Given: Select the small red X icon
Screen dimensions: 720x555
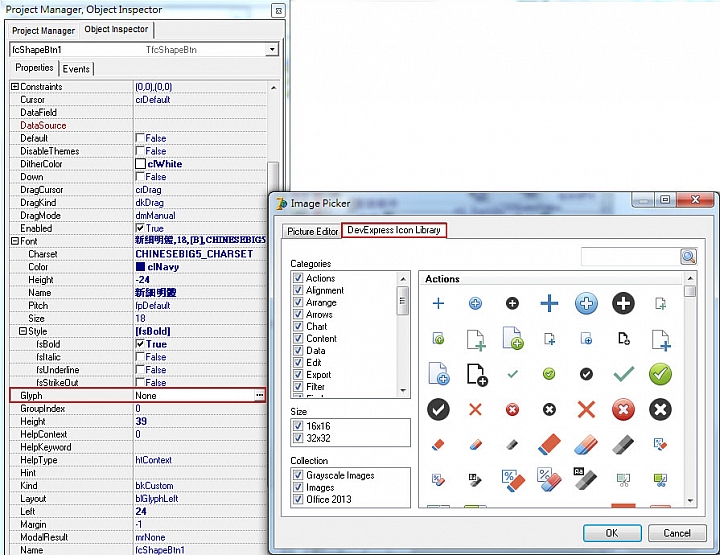Looking at the screenshot, I should (475, 409).
